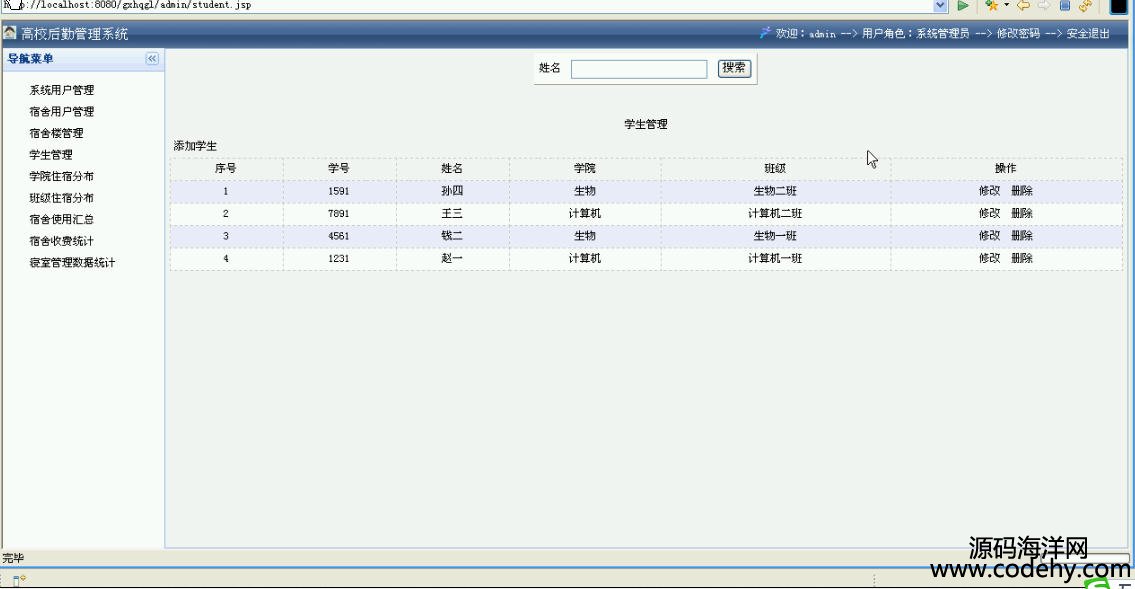Image resolution: width=1135 pixels, height=589 pixels.
Task: Click the name 赵一 in the table
Action: pos(452,258)
